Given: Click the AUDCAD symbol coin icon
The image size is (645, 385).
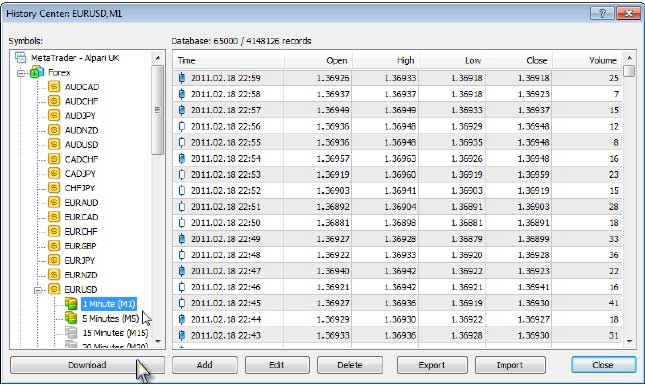Looking at the screenshot, I should pyautogui.click(x=54, y=87).
